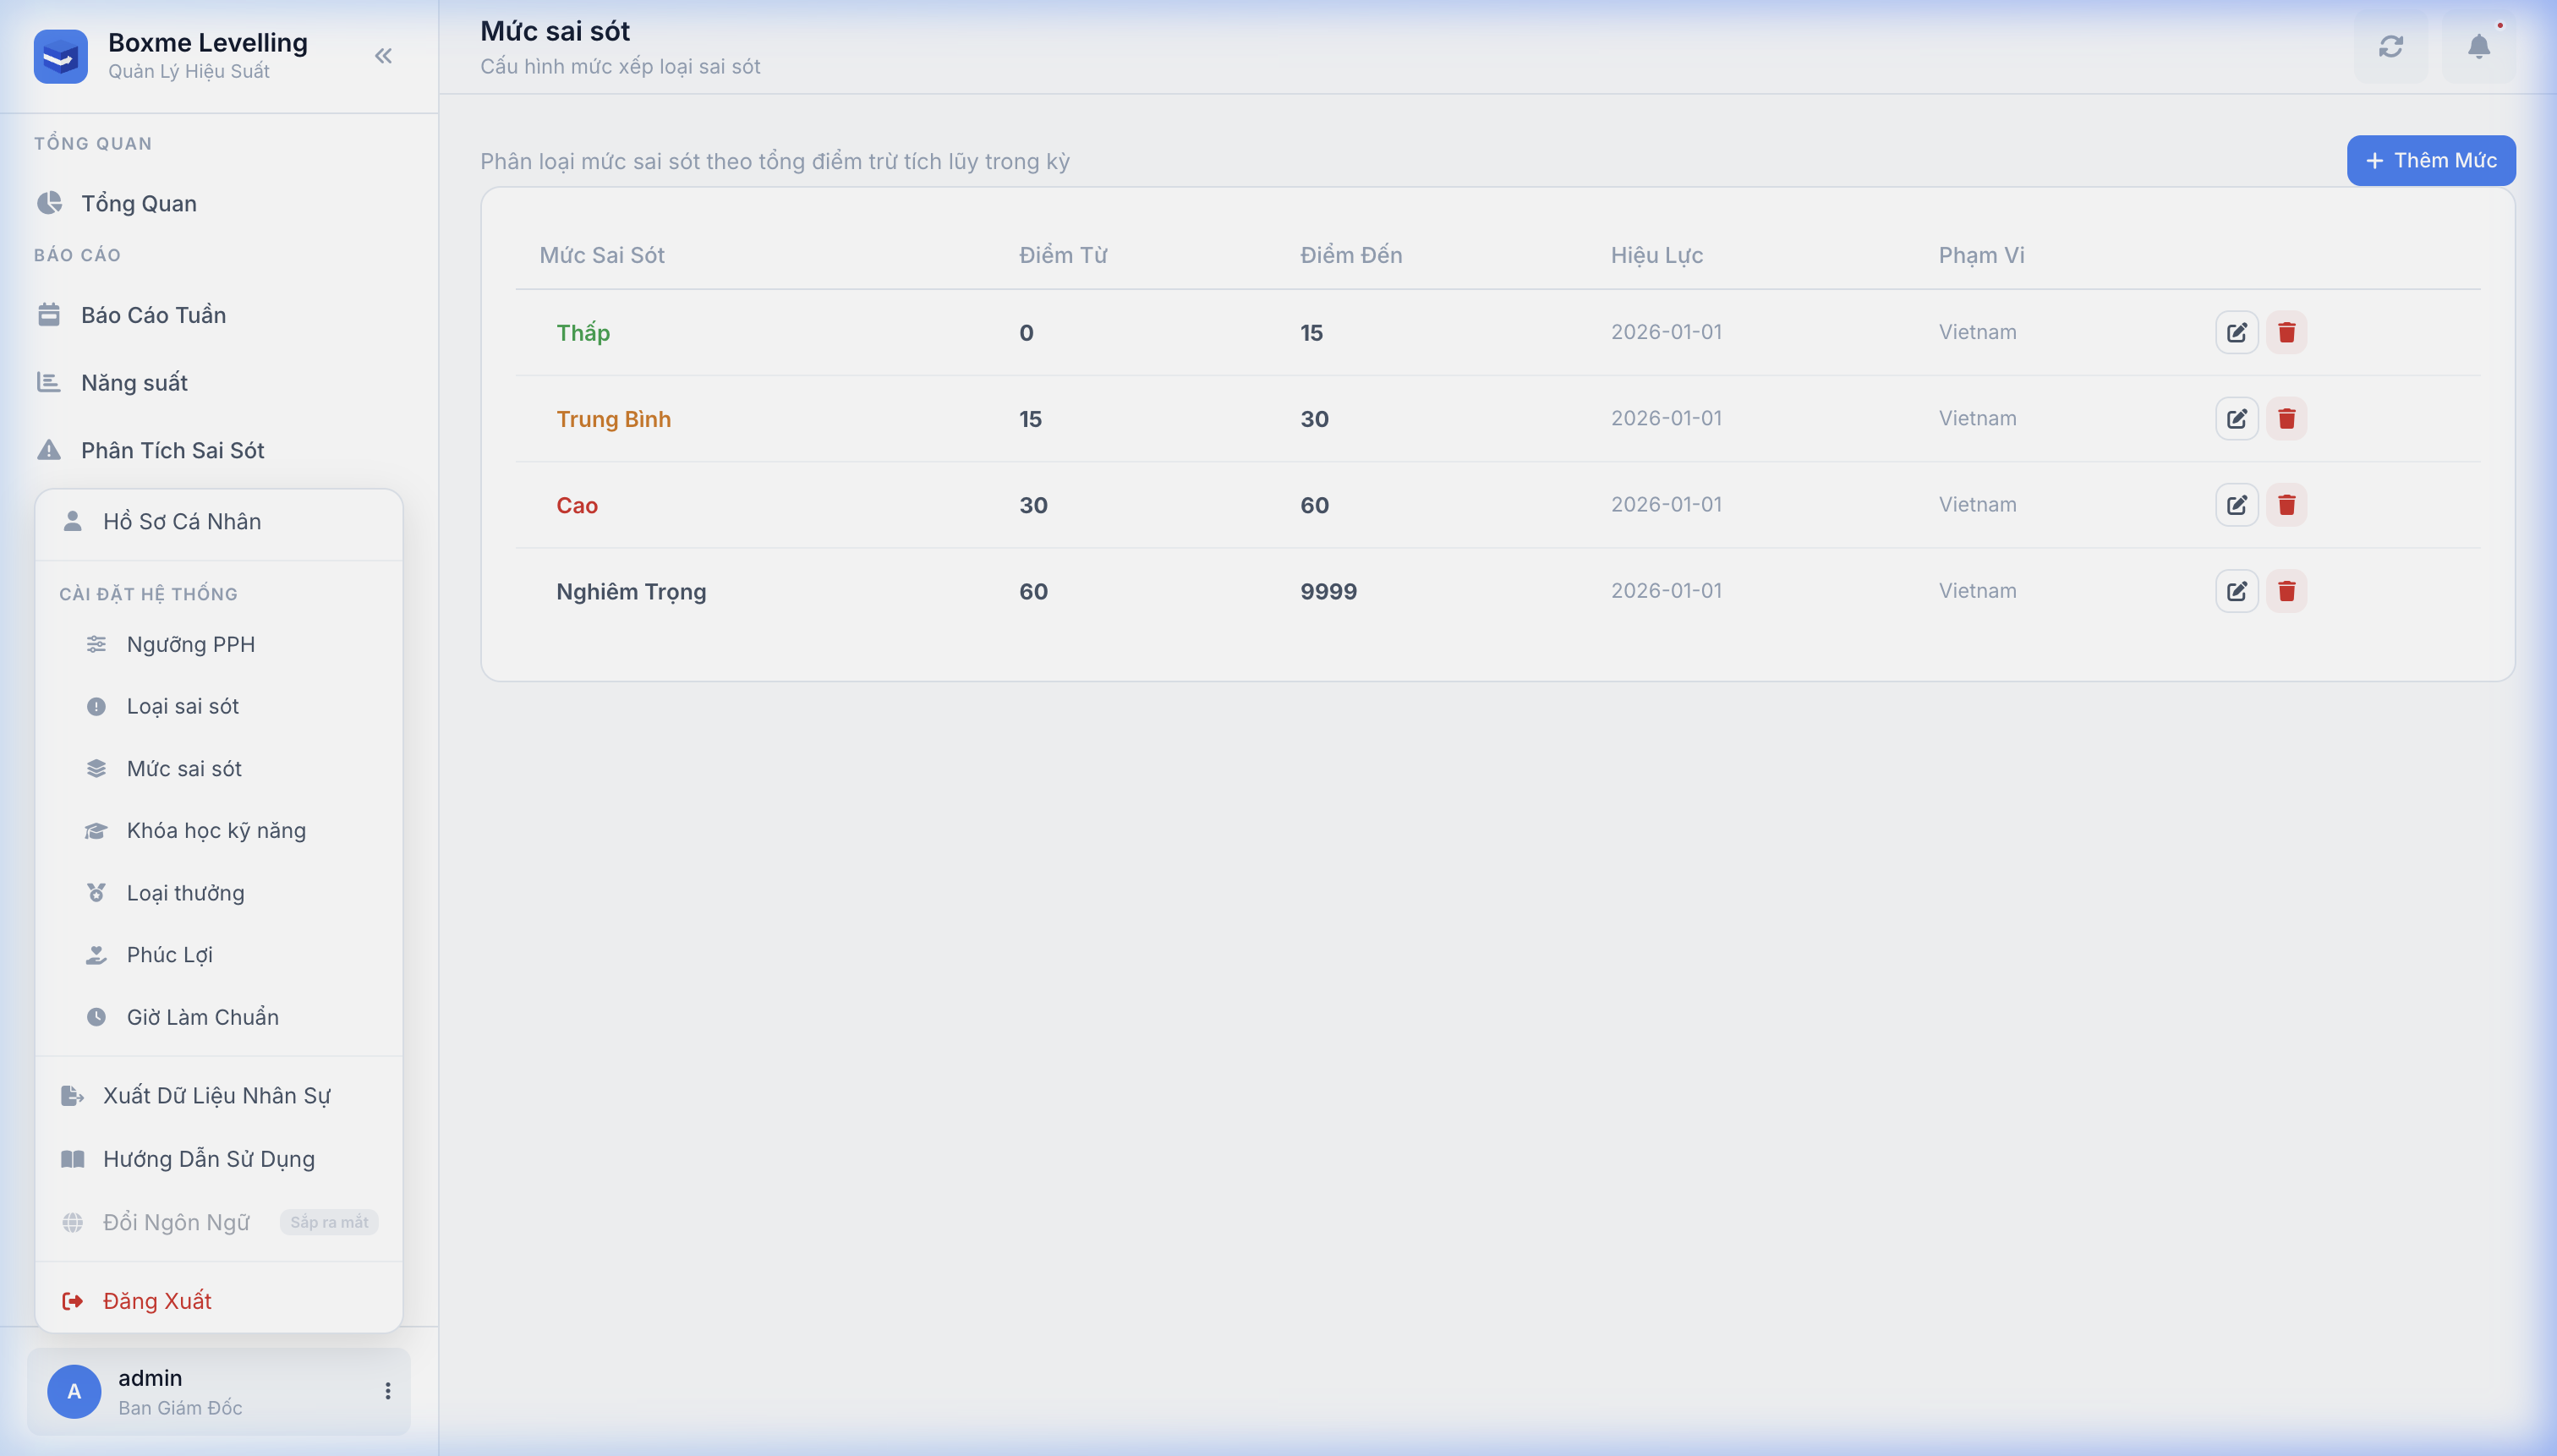Click Đăng Xuất to log out
The height and width of the screenshot is (1456, 2557).
click(157, 1300)
